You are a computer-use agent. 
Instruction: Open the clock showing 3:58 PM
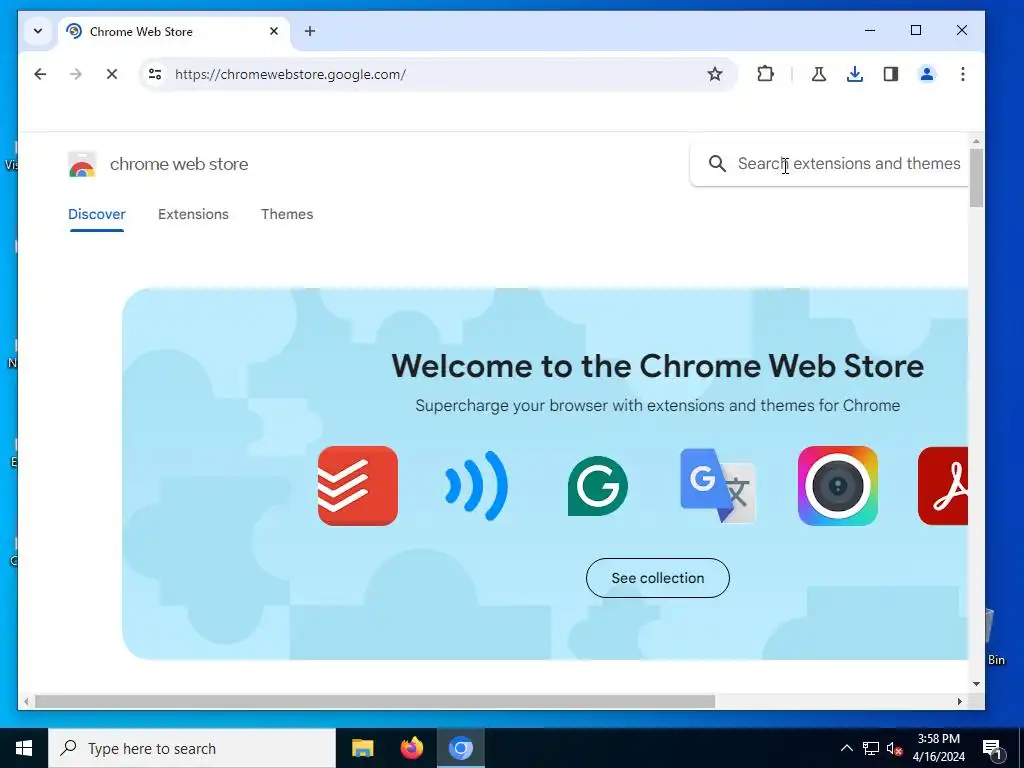pyautogui.click(x=938, y=748)
